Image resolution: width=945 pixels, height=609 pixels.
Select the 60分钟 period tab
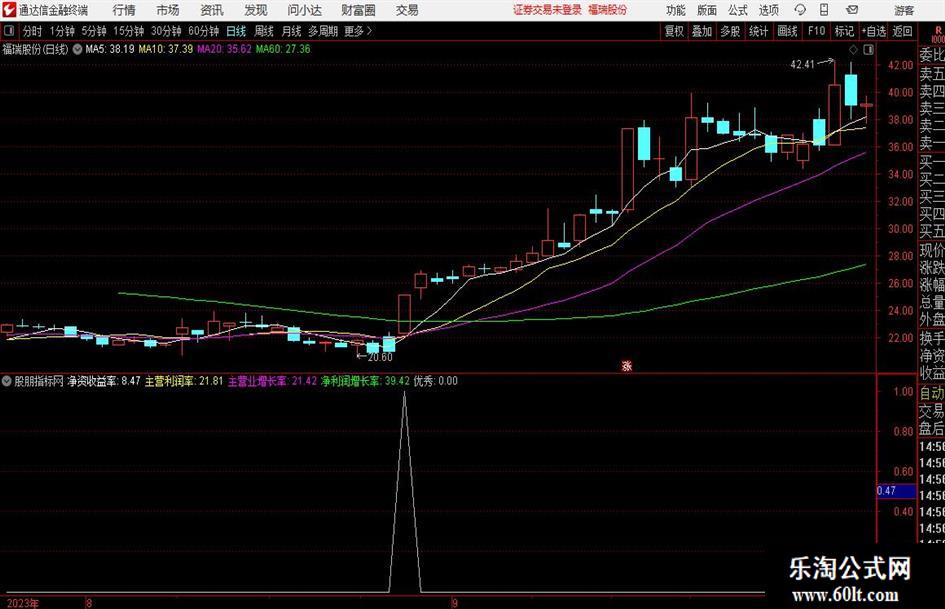coord(204,31)
